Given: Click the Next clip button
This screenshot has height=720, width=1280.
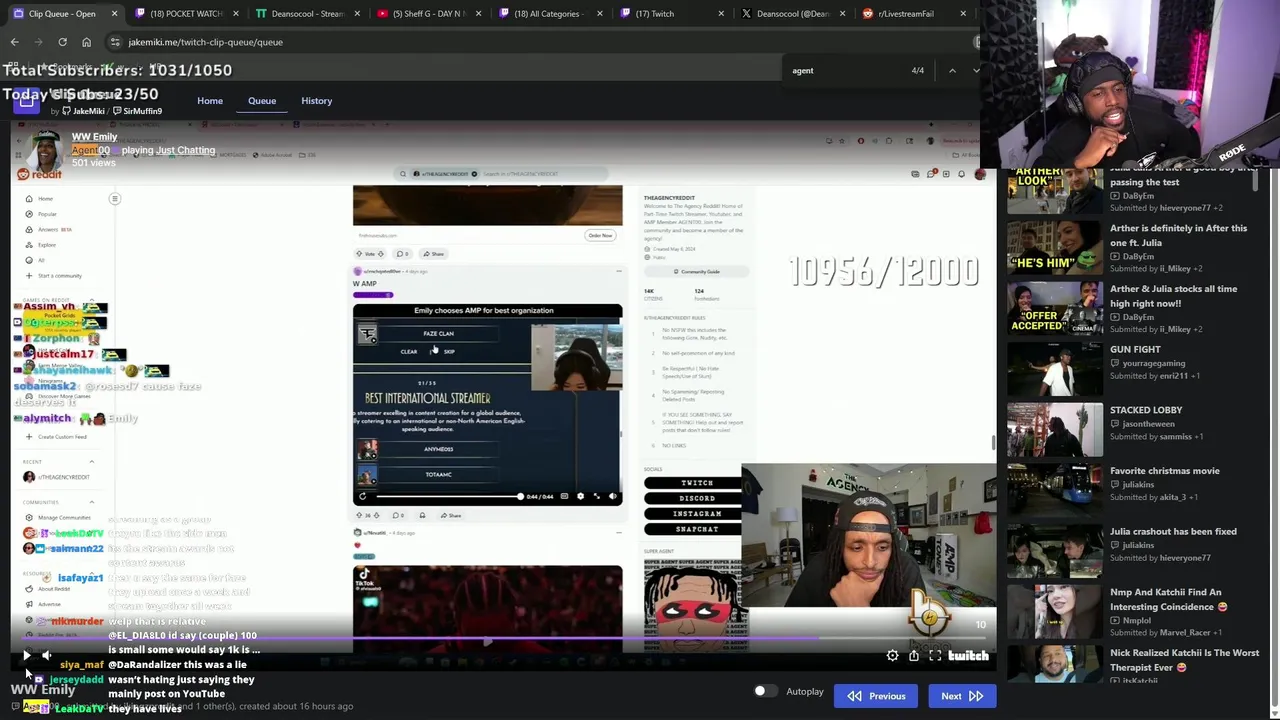Looking at the screenshot, I should [x=962, y=696].
